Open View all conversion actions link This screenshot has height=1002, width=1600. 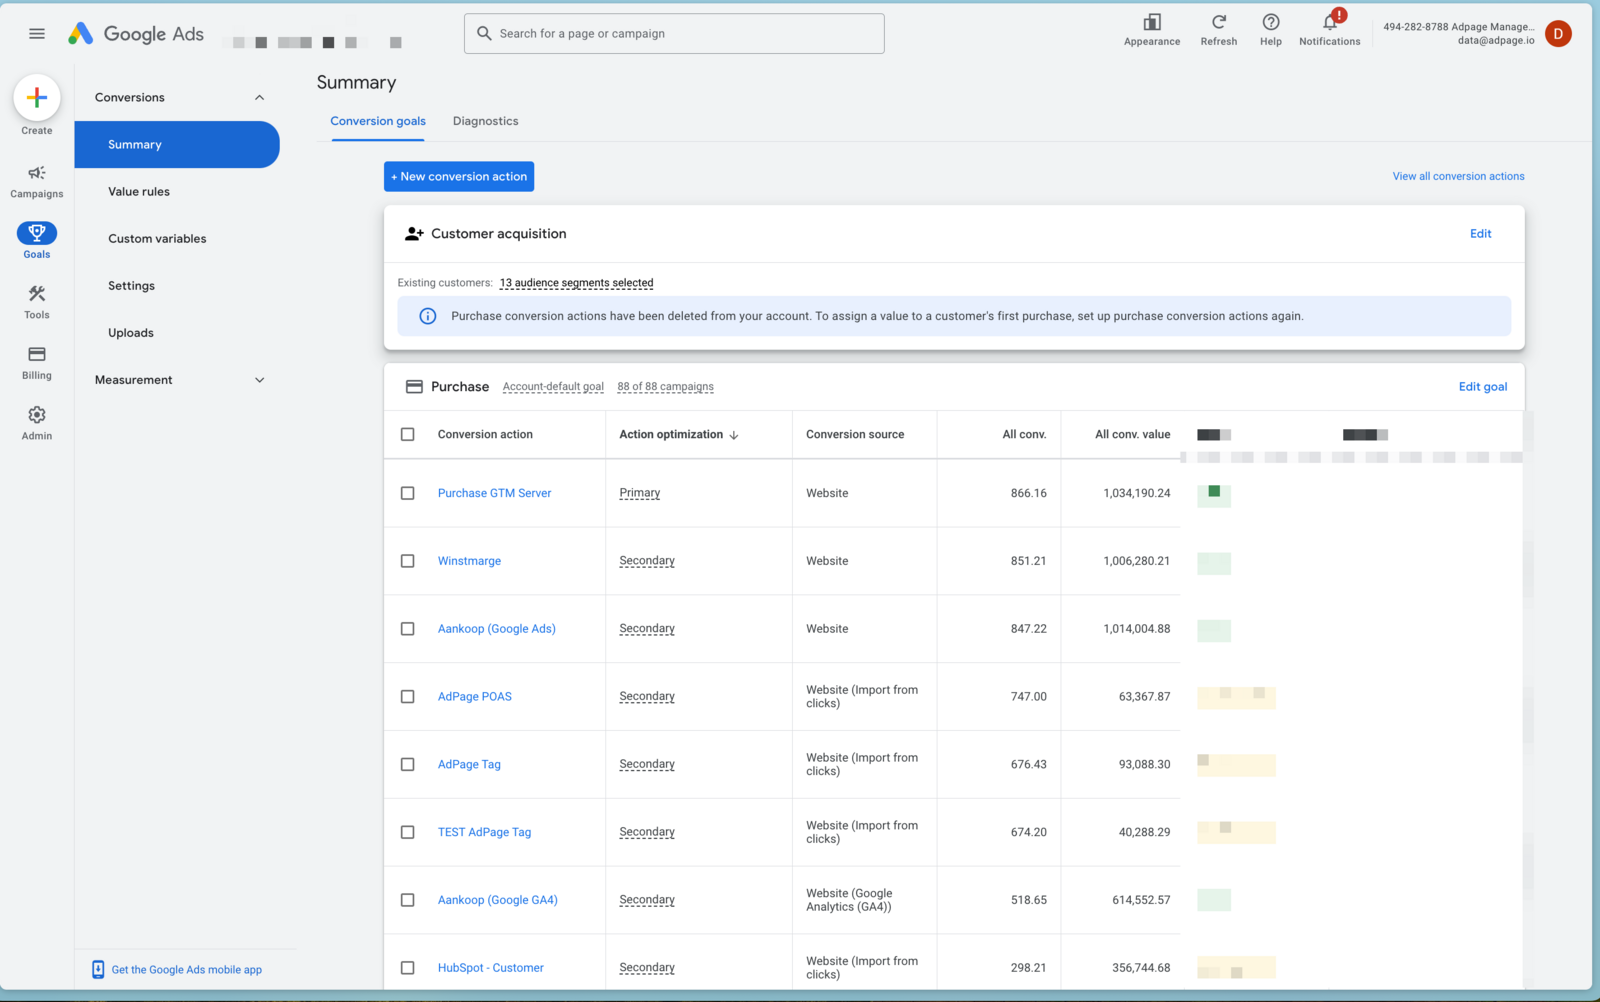tap(1458, 176)
